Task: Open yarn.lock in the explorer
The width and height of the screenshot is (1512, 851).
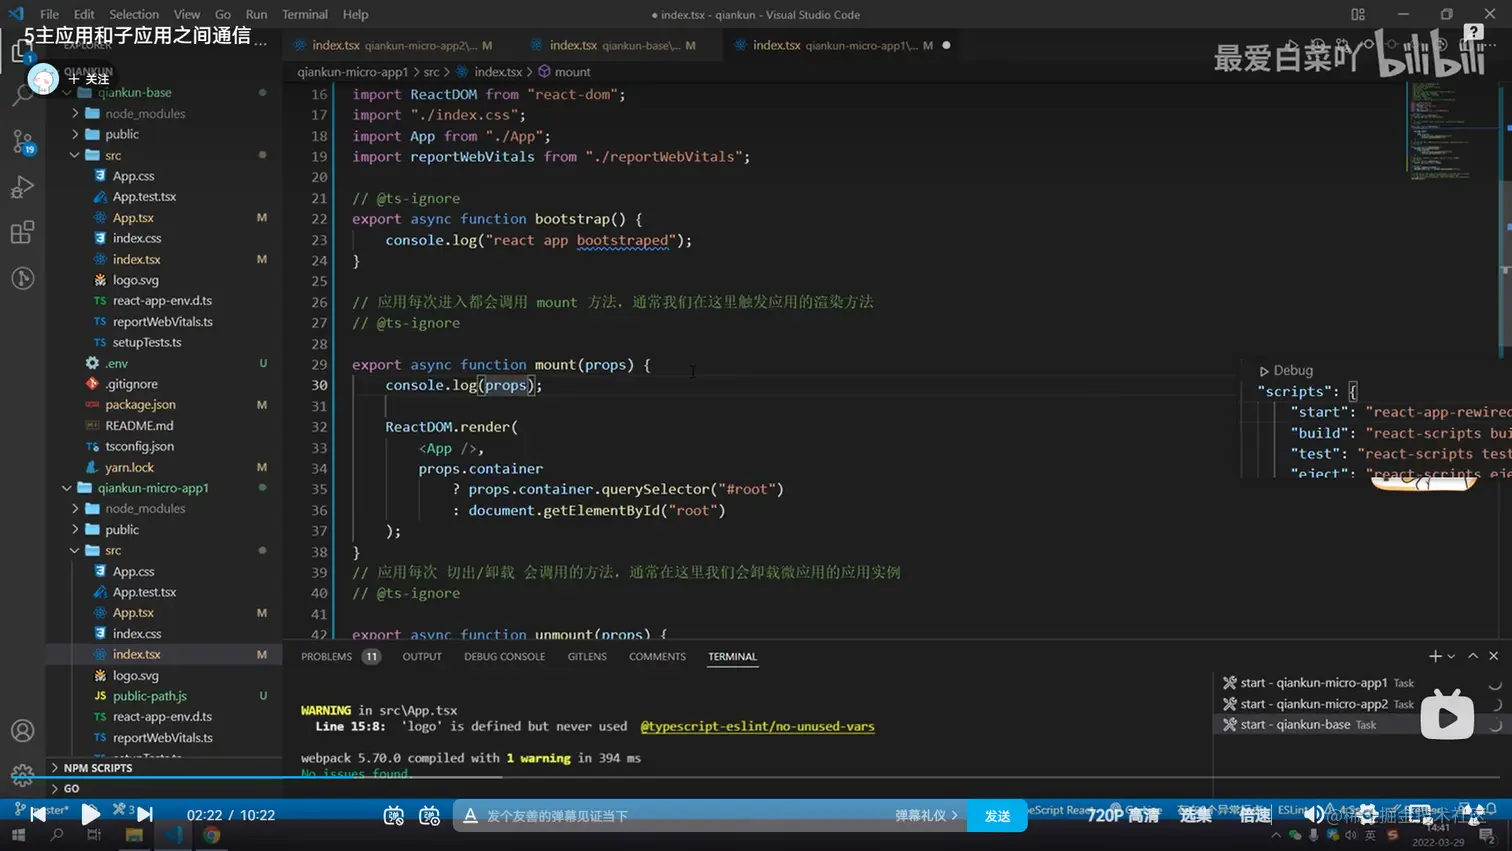Action: point(129,468)
